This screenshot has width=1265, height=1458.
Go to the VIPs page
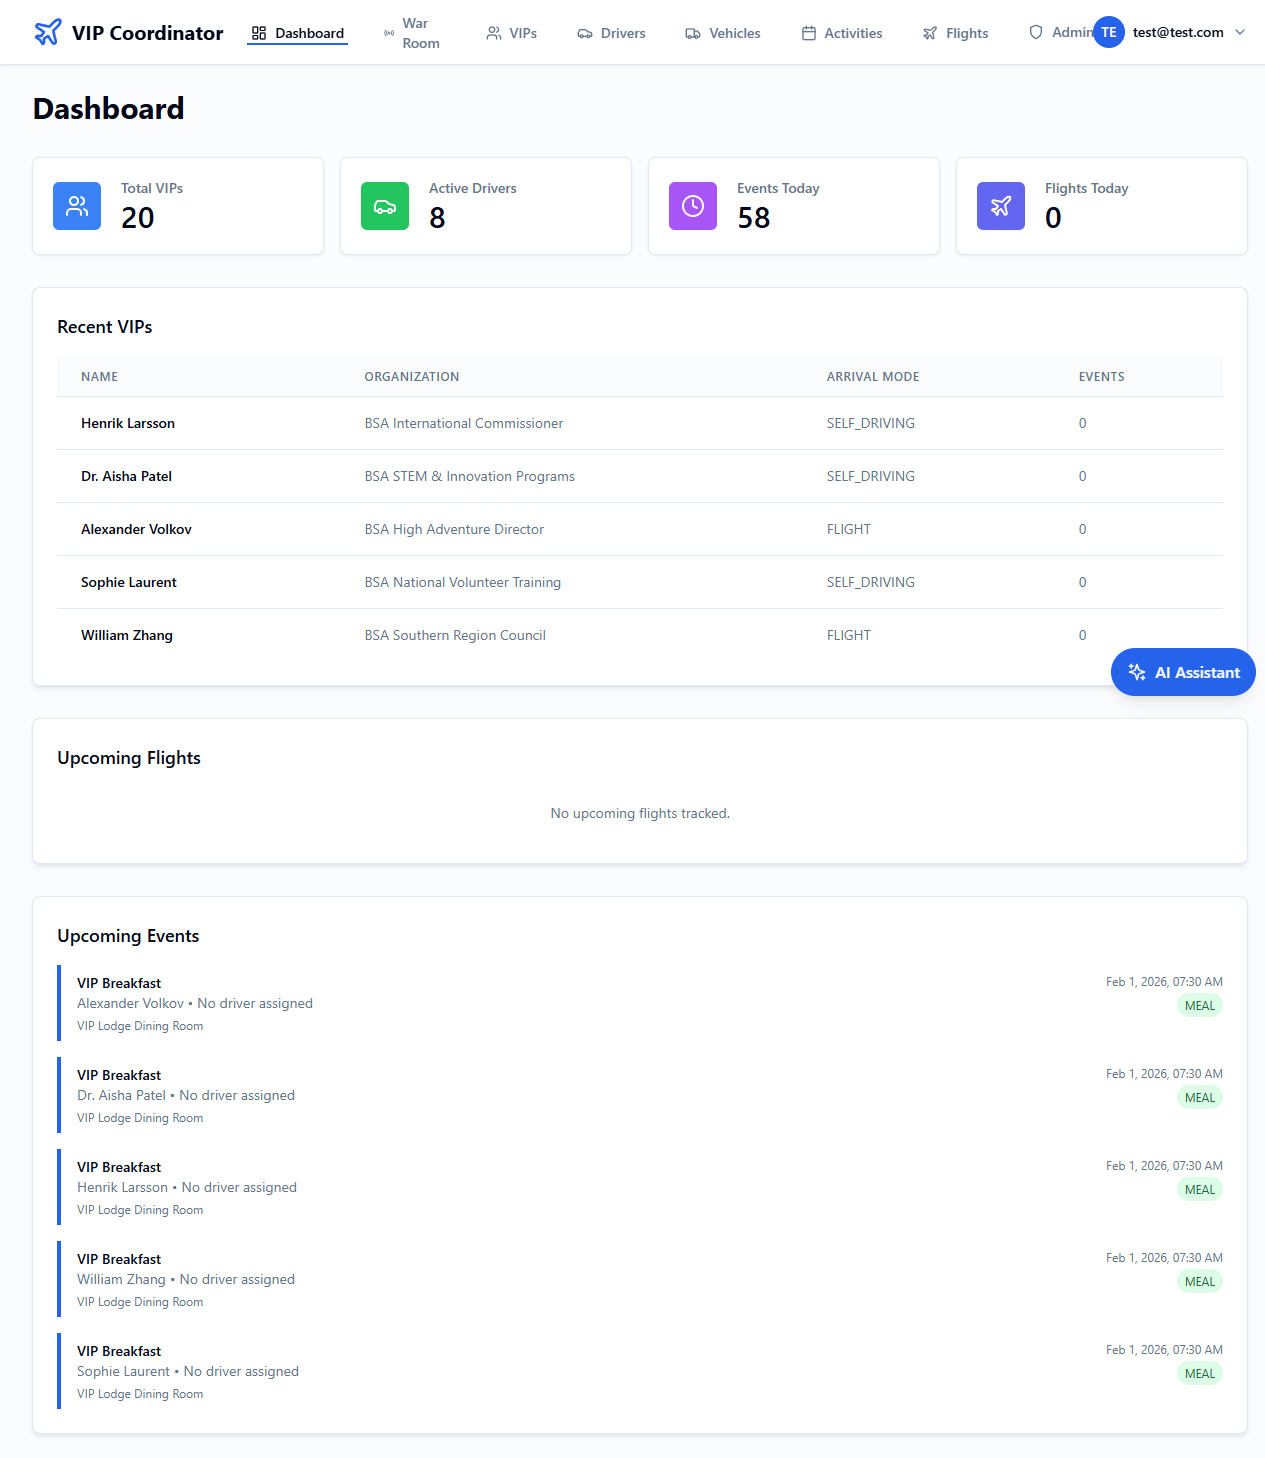pos(511,33)
